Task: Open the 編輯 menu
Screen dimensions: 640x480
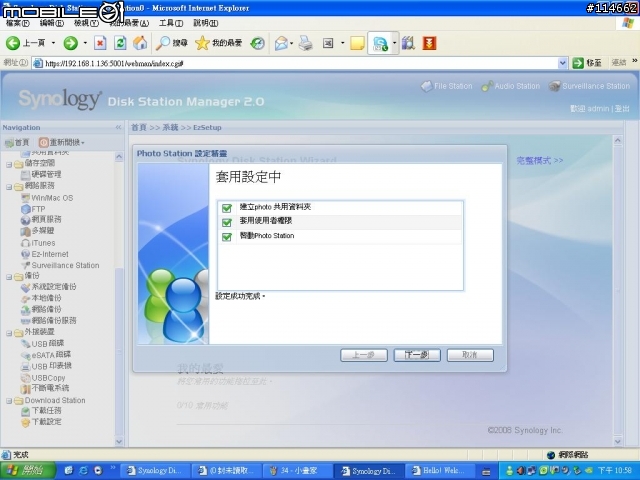Action: point(51,23)
